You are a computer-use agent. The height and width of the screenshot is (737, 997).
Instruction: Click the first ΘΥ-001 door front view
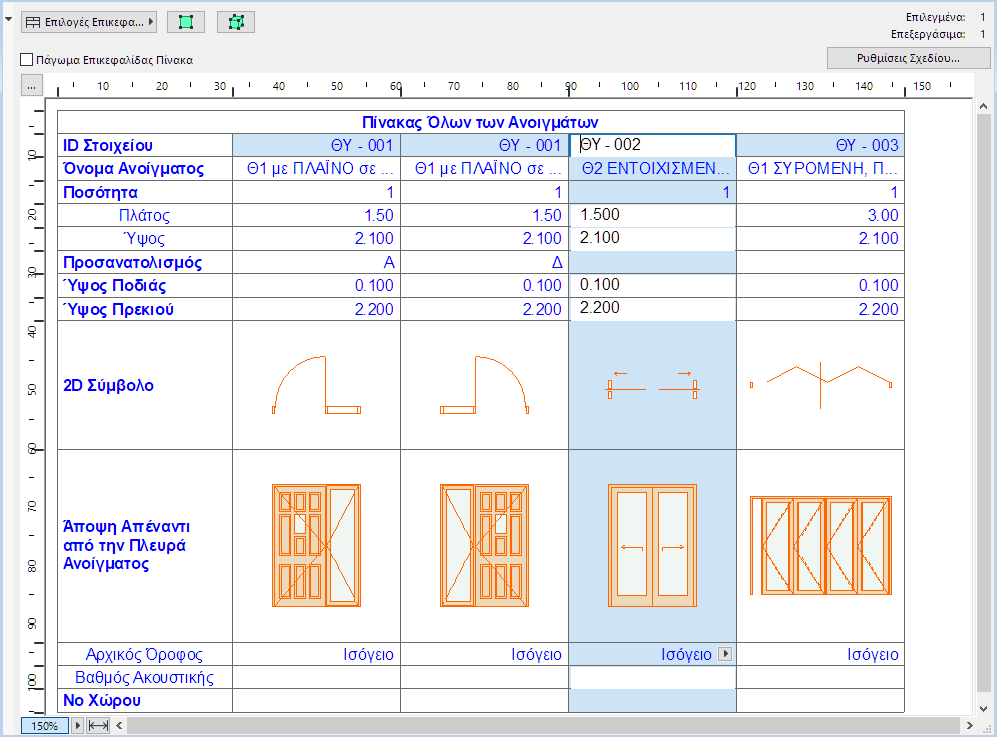316,546
